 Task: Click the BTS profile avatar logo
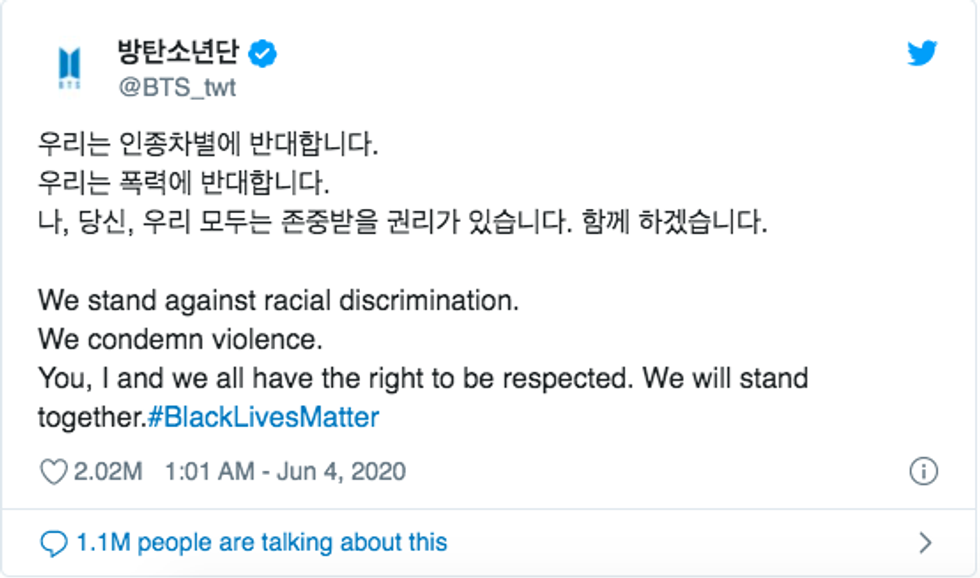(x=70, y=69)
